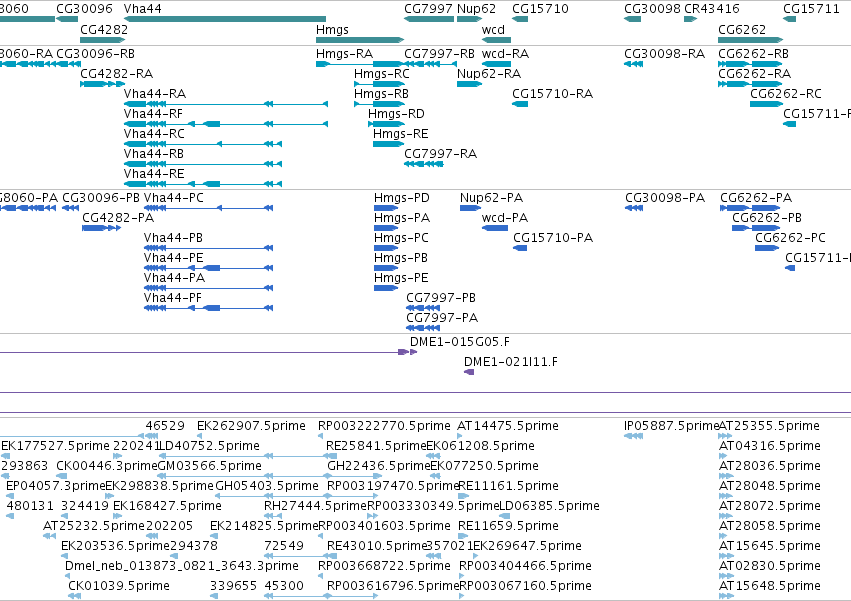Open EST AT25355.5prime
The height and width of the screenshot is (601, 851).
[769, 426]
